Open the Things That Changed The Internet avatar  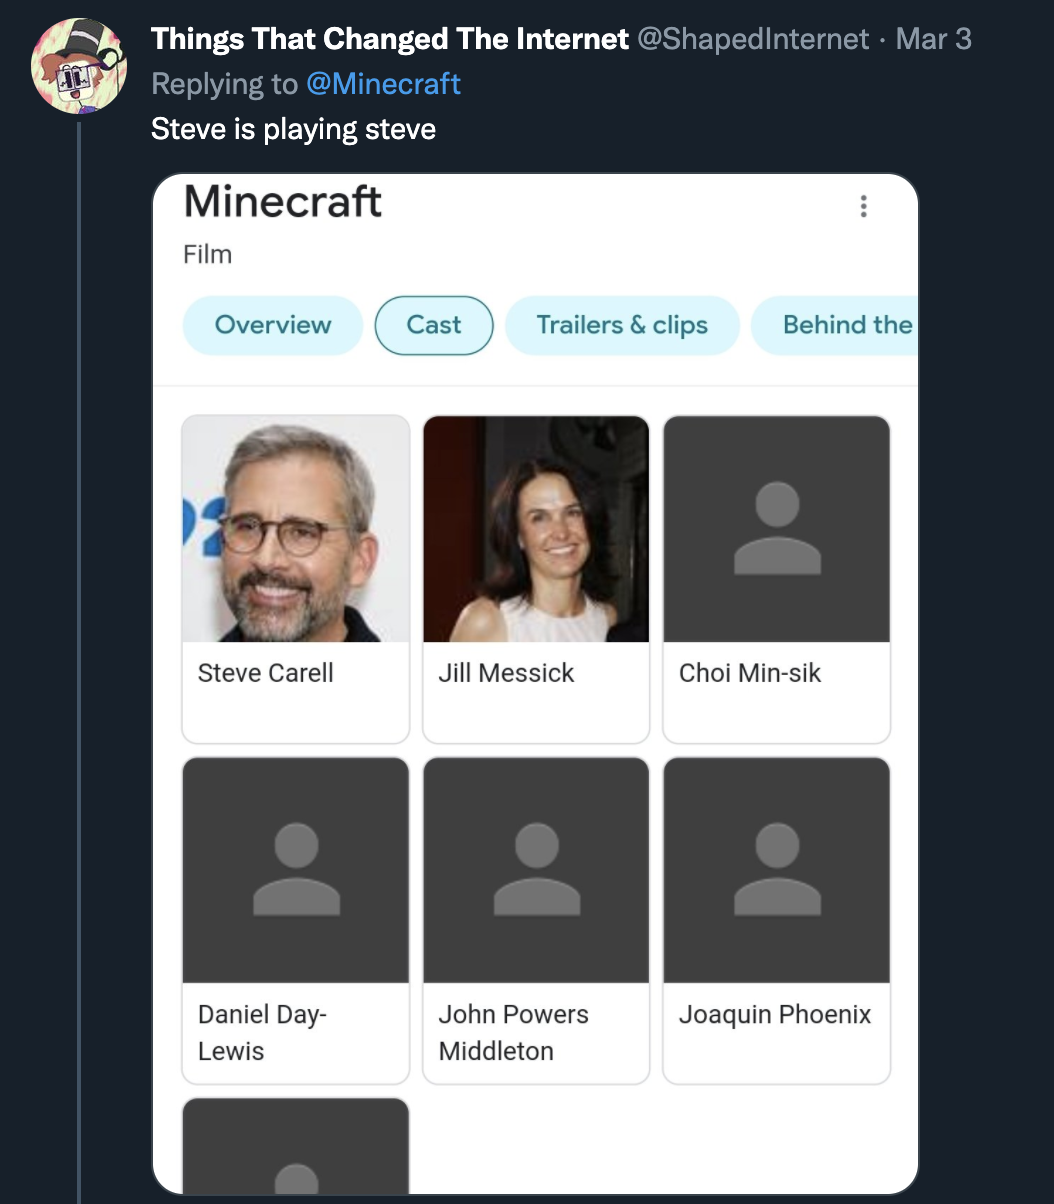tap(79, 66)
